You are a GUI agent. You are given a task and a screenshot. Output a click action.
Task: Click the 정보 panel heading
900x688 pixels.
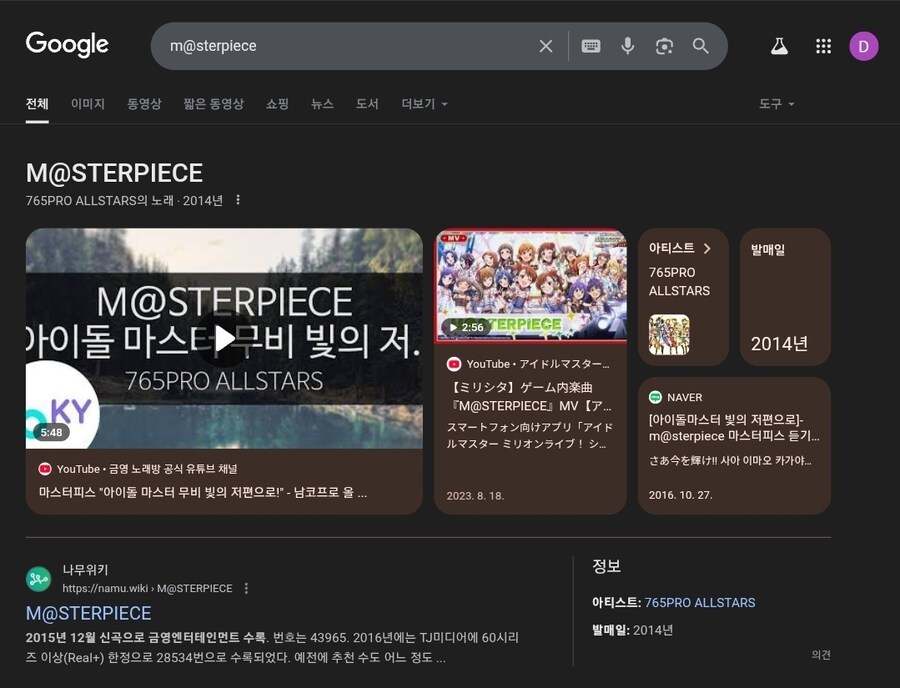pos(606,566)
